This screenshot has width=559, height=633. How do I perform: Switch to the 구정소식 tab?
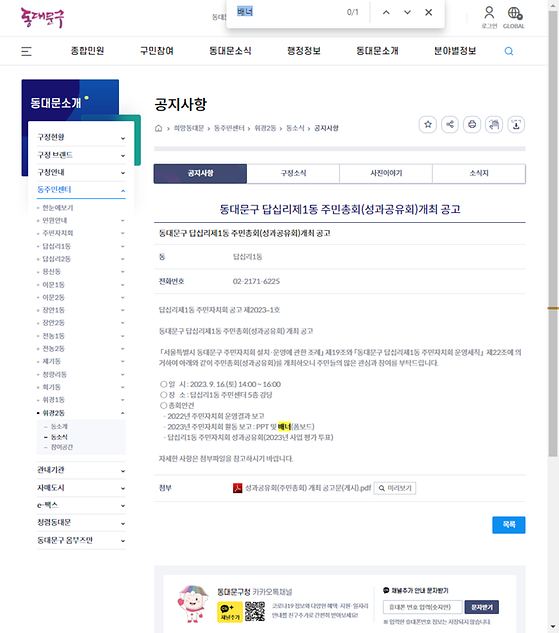[x=293, y=174]
